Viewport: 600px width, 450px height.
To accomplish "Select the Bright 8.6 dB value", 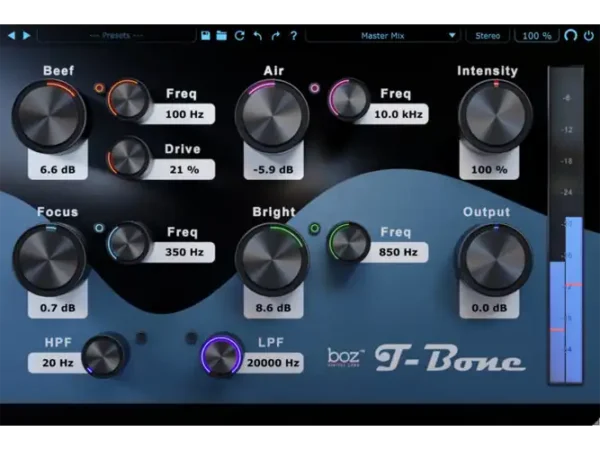I will 273,308.
